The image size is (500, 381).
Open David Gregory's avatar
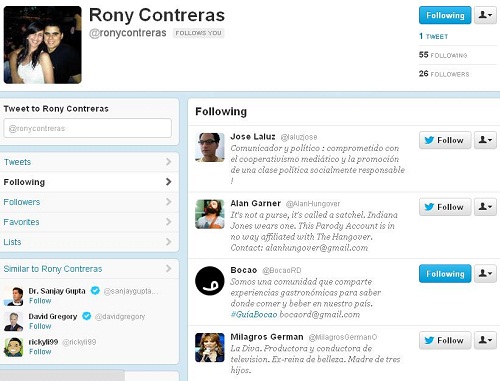click(x=13, y=321)
